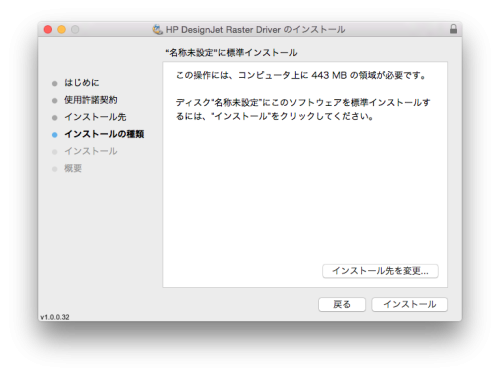Click the bullet beside 使用許諾契約
This screenshot has height=376, width=500.
(x=55, y=101)
